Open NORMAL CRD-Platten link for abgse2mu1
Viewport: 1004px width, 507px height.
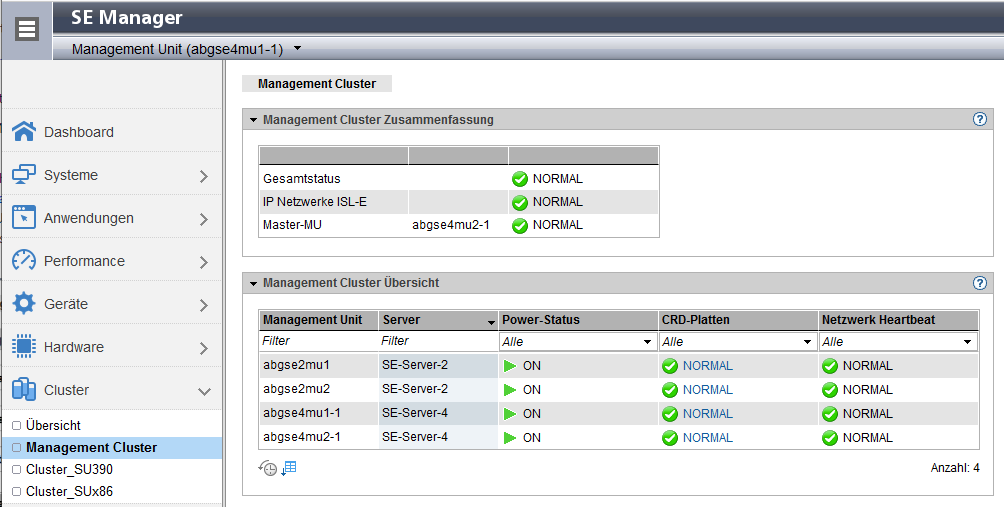tap(707, 366)
